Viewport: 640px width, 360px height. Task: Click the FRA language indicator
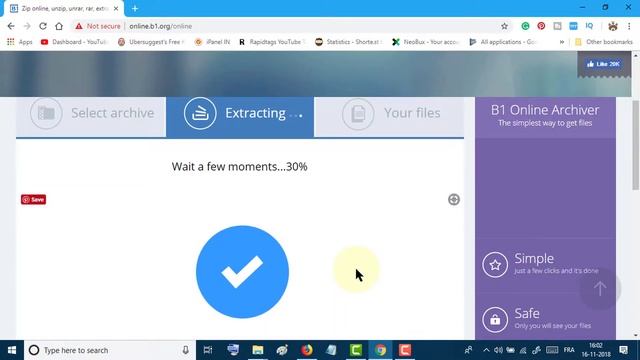569,350
